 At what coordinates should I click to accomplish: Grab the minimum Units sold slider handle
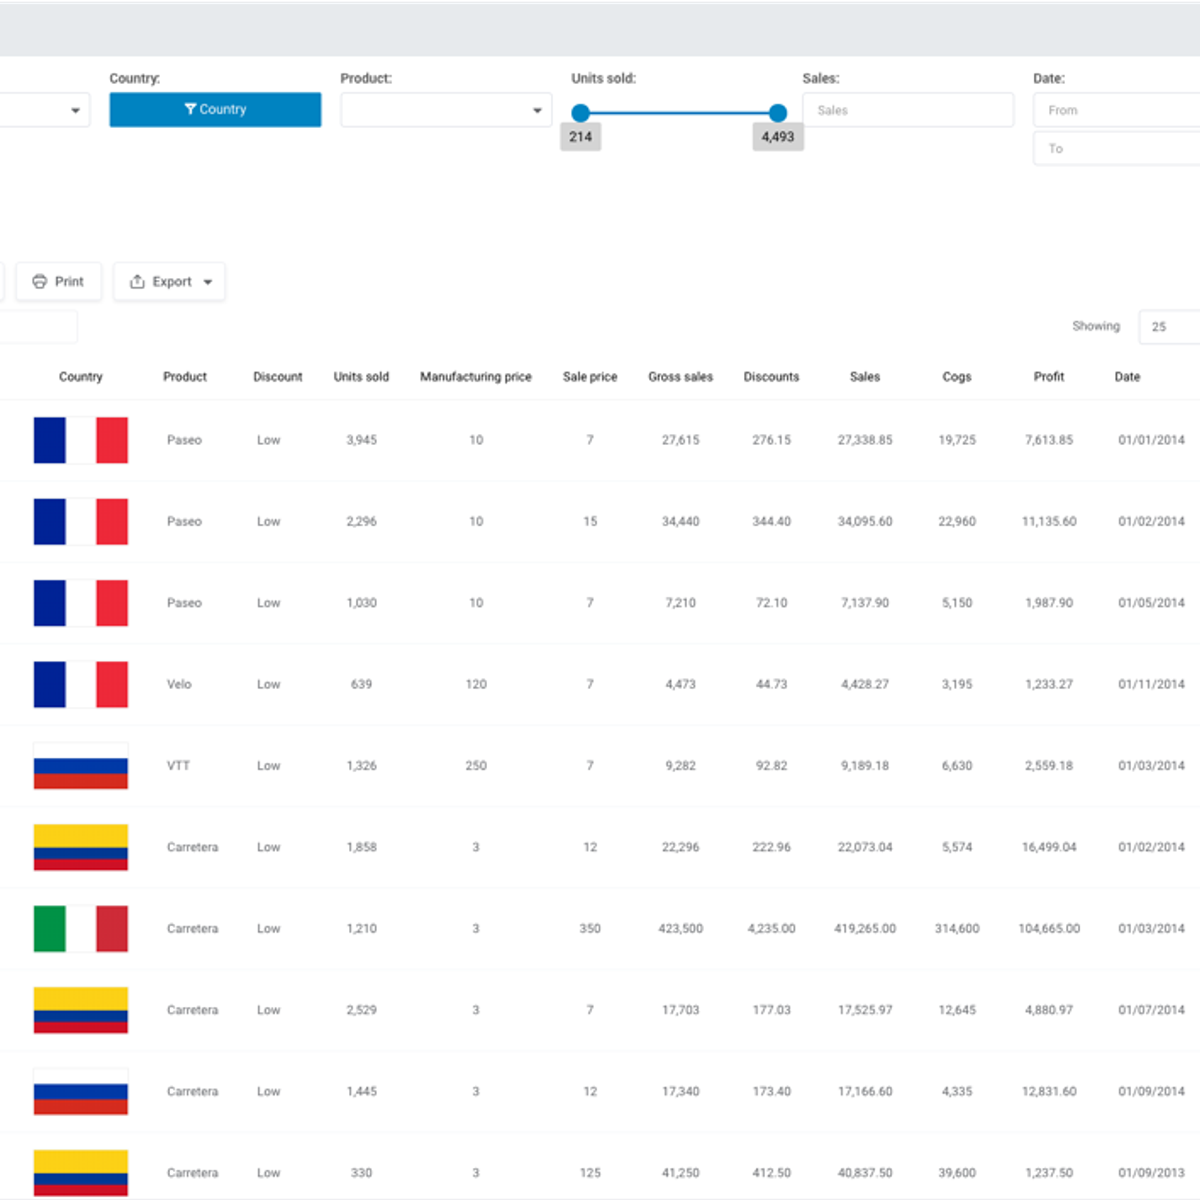click(x=580, y=113)
